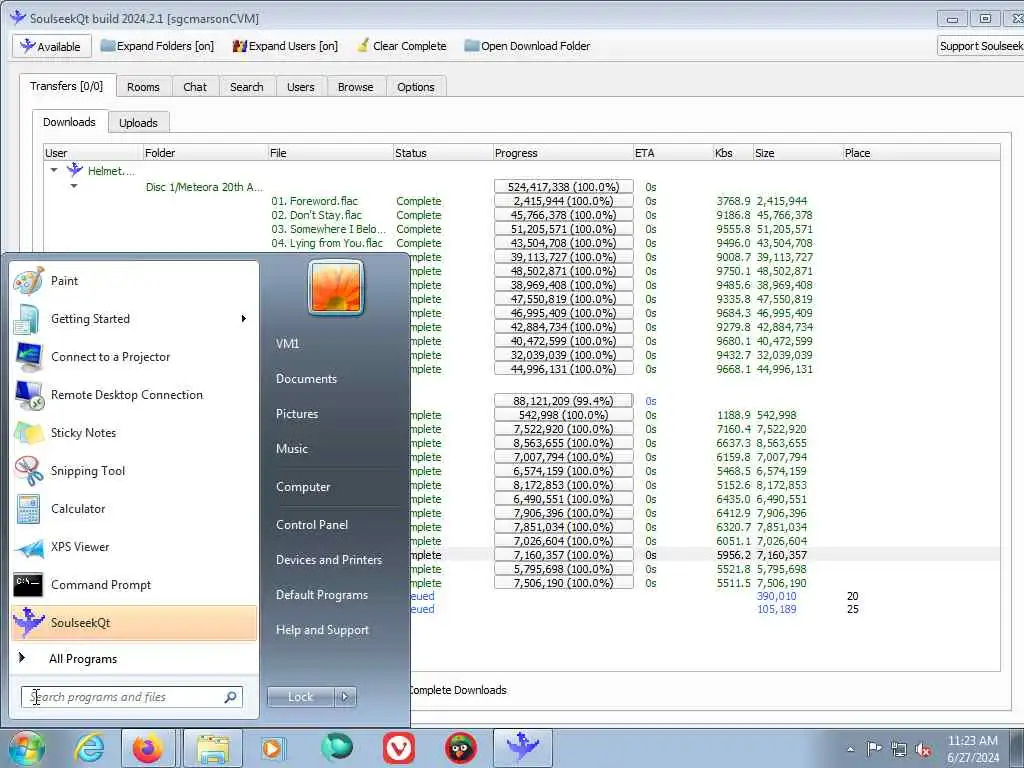1024x768 pixels.
Task: Select the Transfers [0/0] tab
Action: point(67,86)
